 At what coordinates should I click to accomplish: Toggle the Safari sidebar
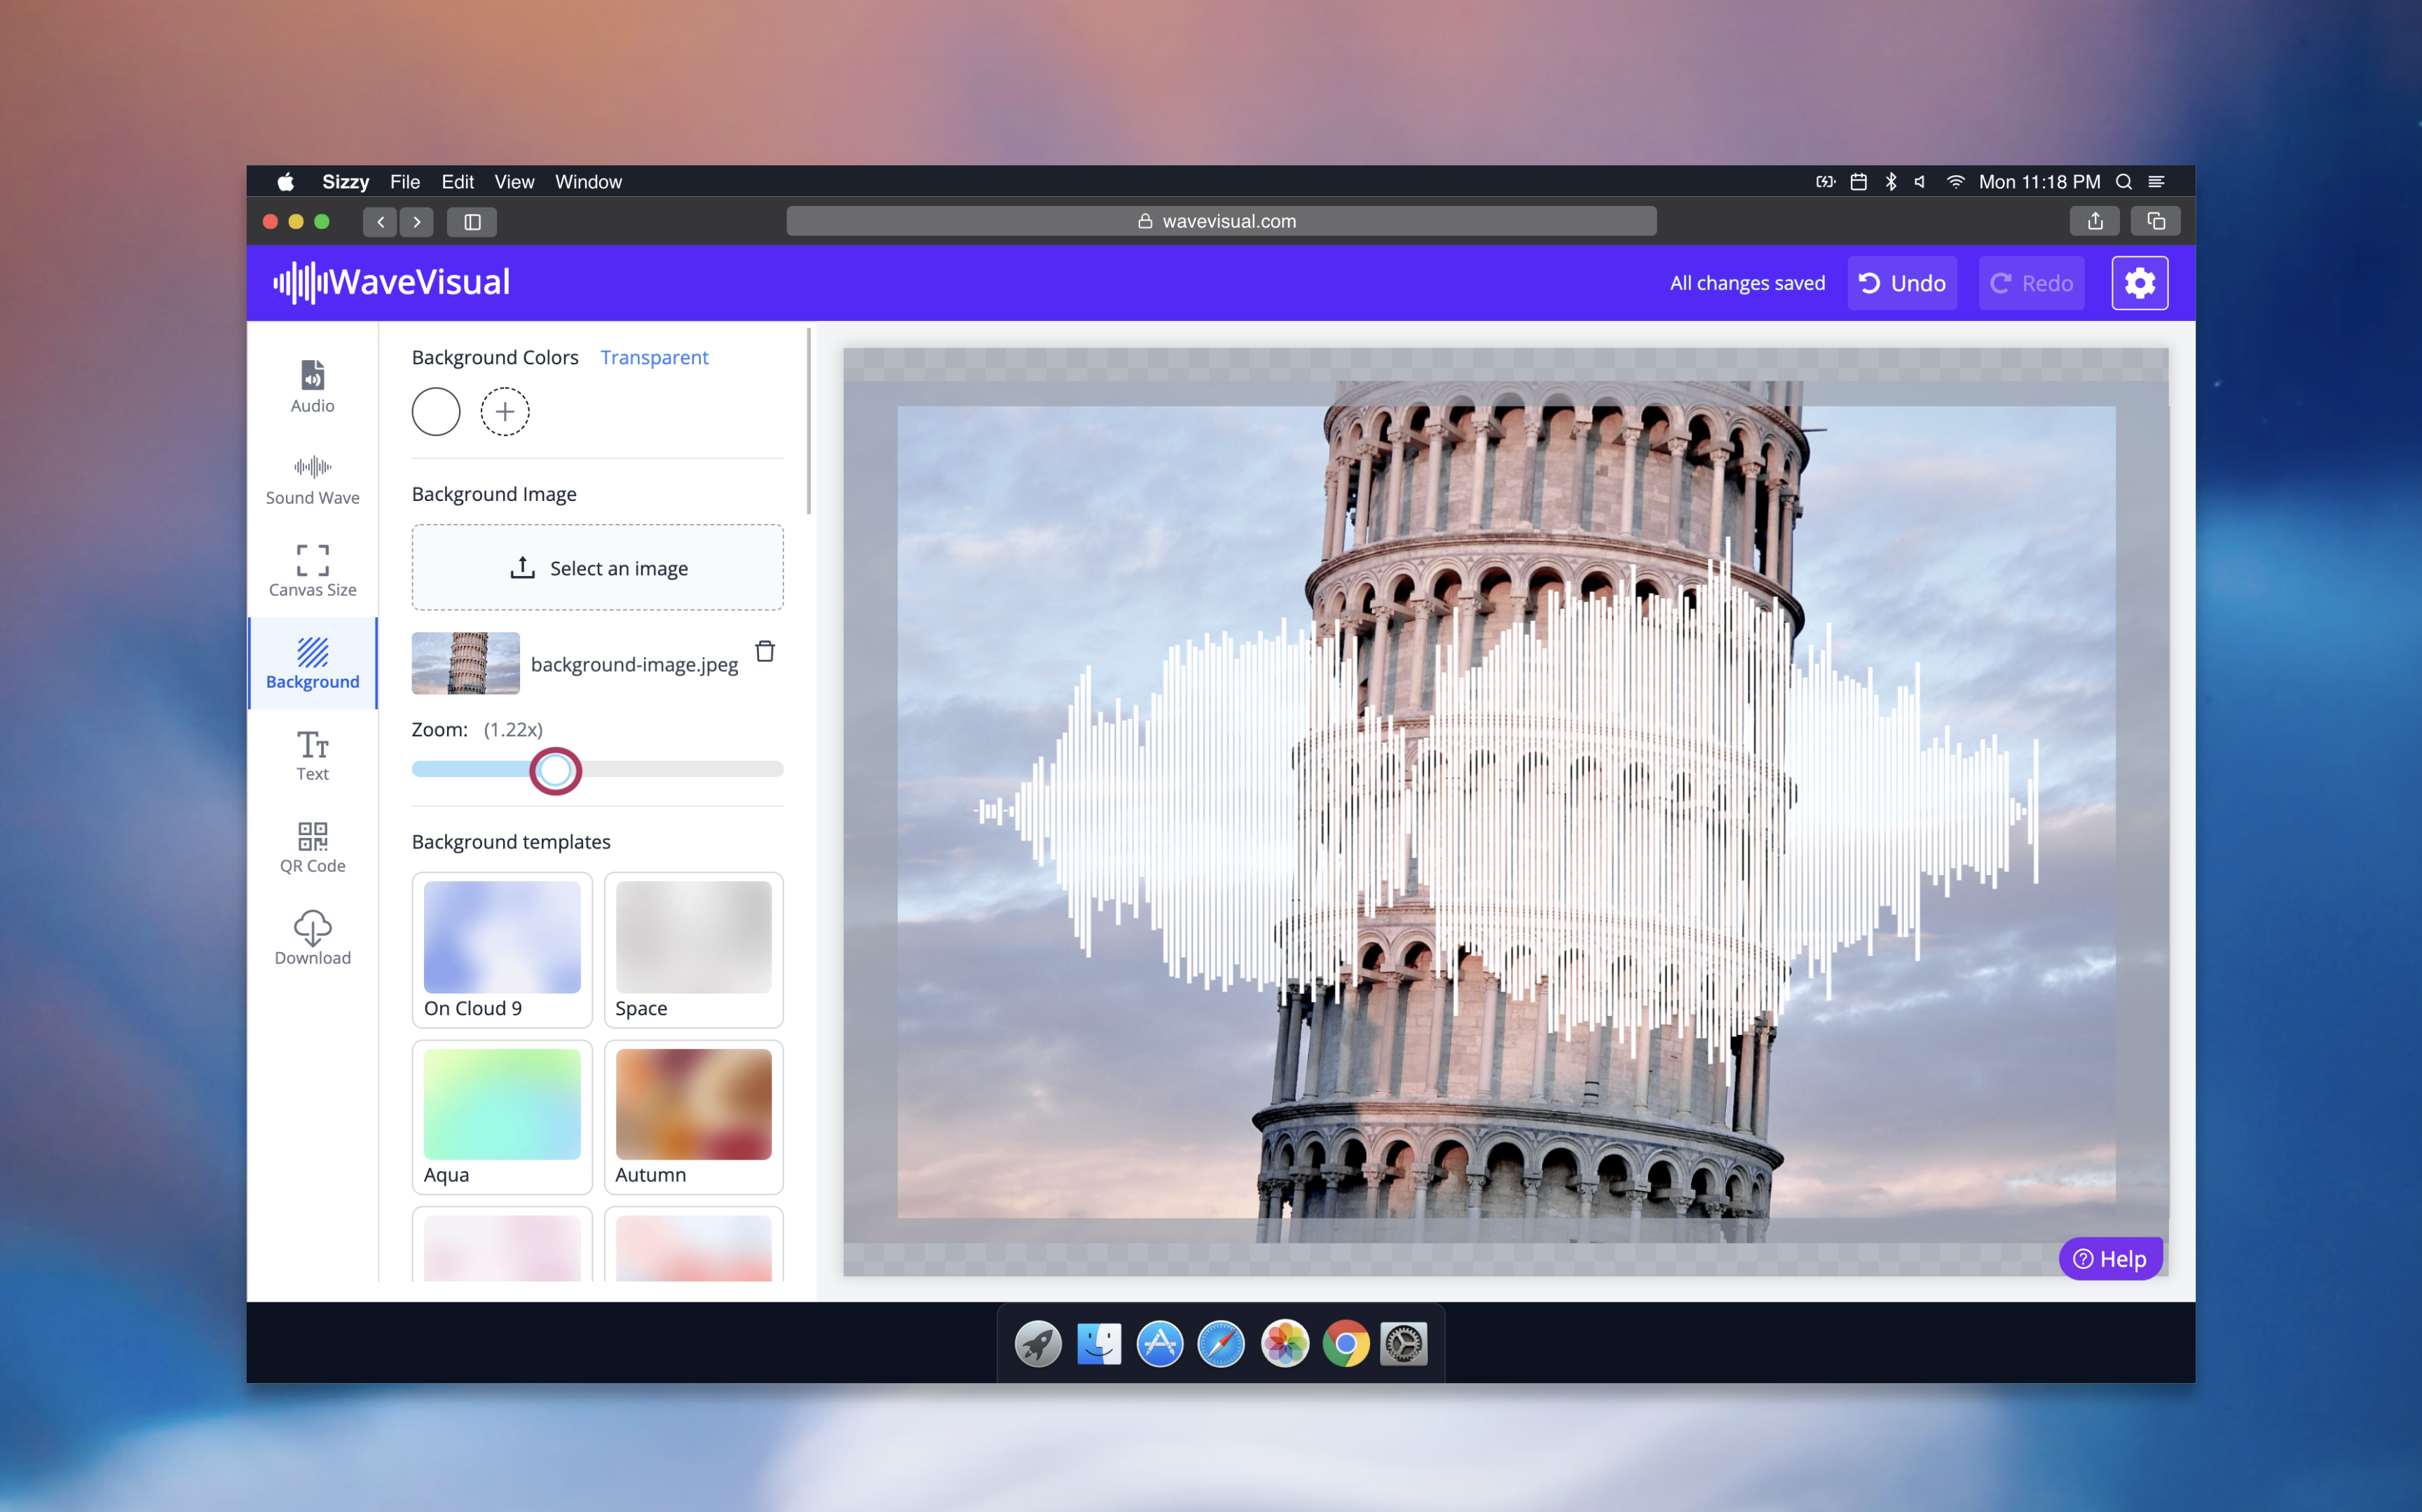(471, 221)
